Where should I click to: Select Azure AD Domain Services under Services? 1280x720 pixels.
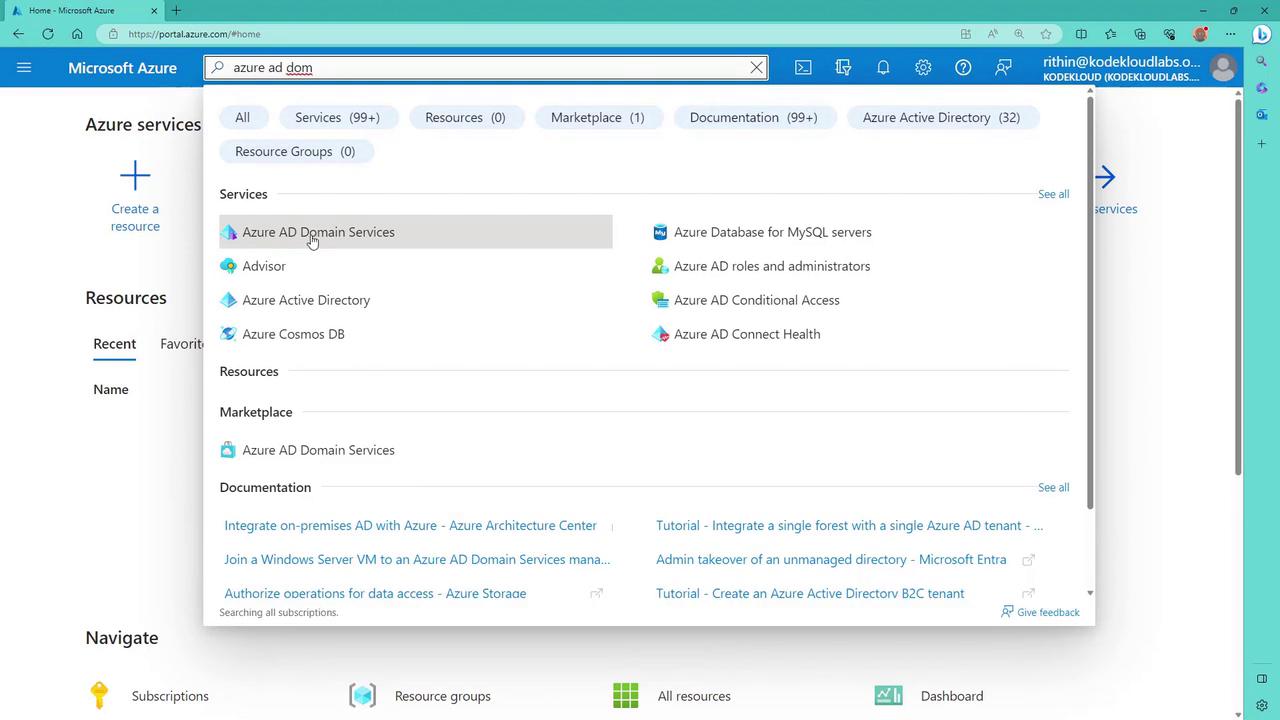pyautogui.click(x=318, y=232)
